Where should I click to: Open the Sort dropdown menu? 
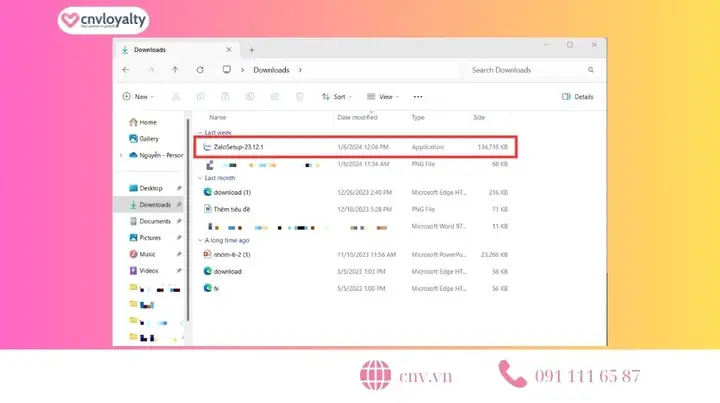[337, 97]
